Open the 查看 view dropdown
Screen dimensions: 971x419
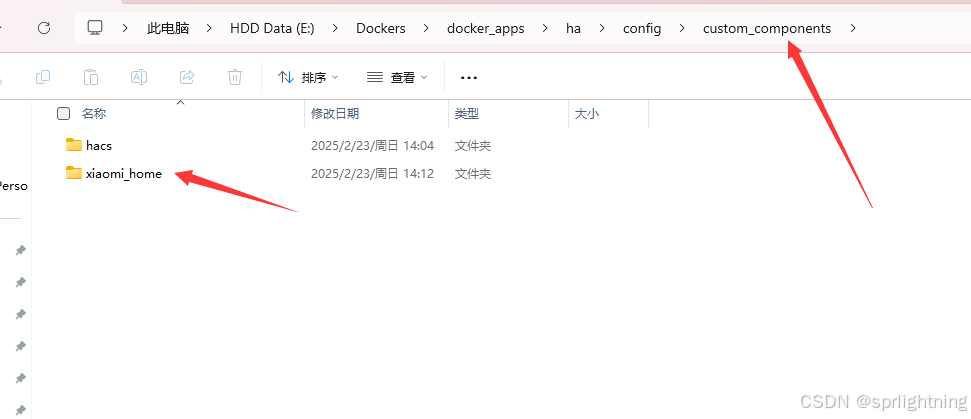tap(397, 77)
